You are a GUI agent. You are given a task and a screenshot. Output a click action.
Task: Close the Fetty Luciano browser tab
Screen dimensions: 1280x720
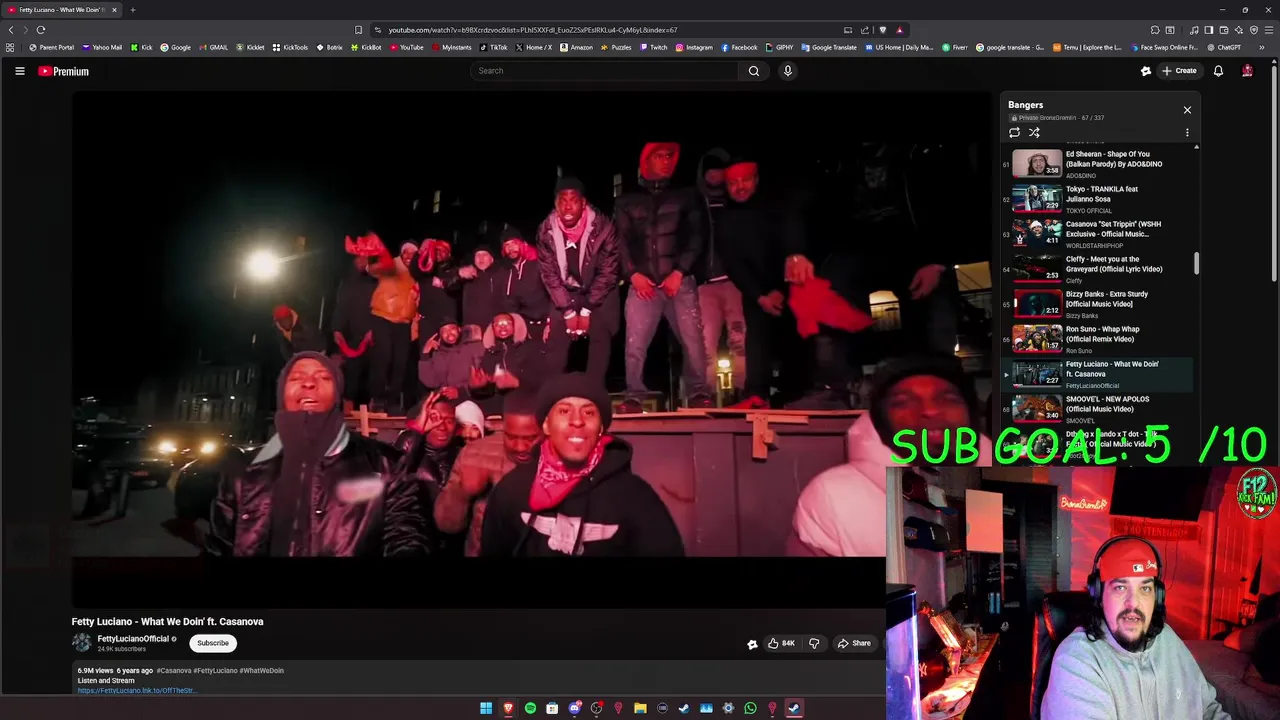point(114,10)
